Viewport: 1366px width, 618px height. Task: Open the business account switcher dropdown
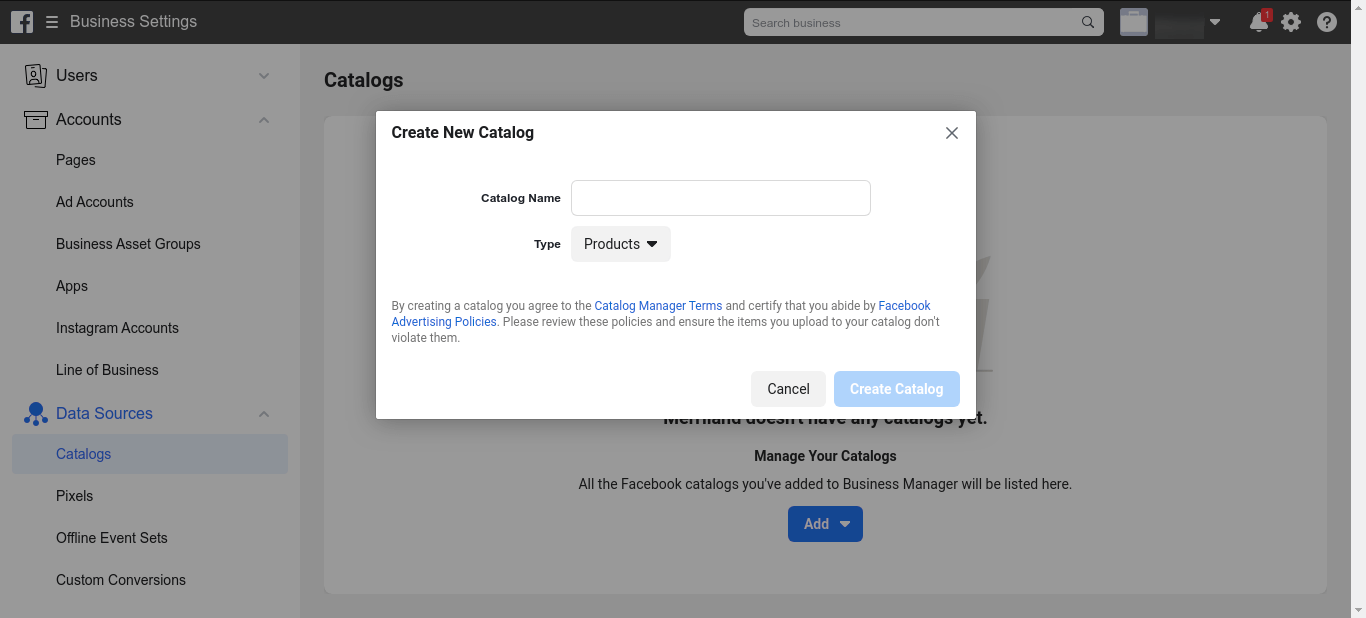[x=1215, y=22]
